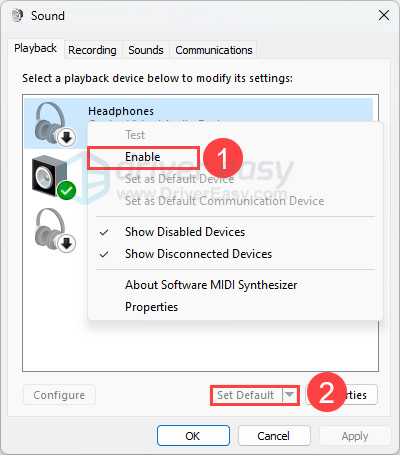Click the Sound dialog title bar icon

point(17,15)
